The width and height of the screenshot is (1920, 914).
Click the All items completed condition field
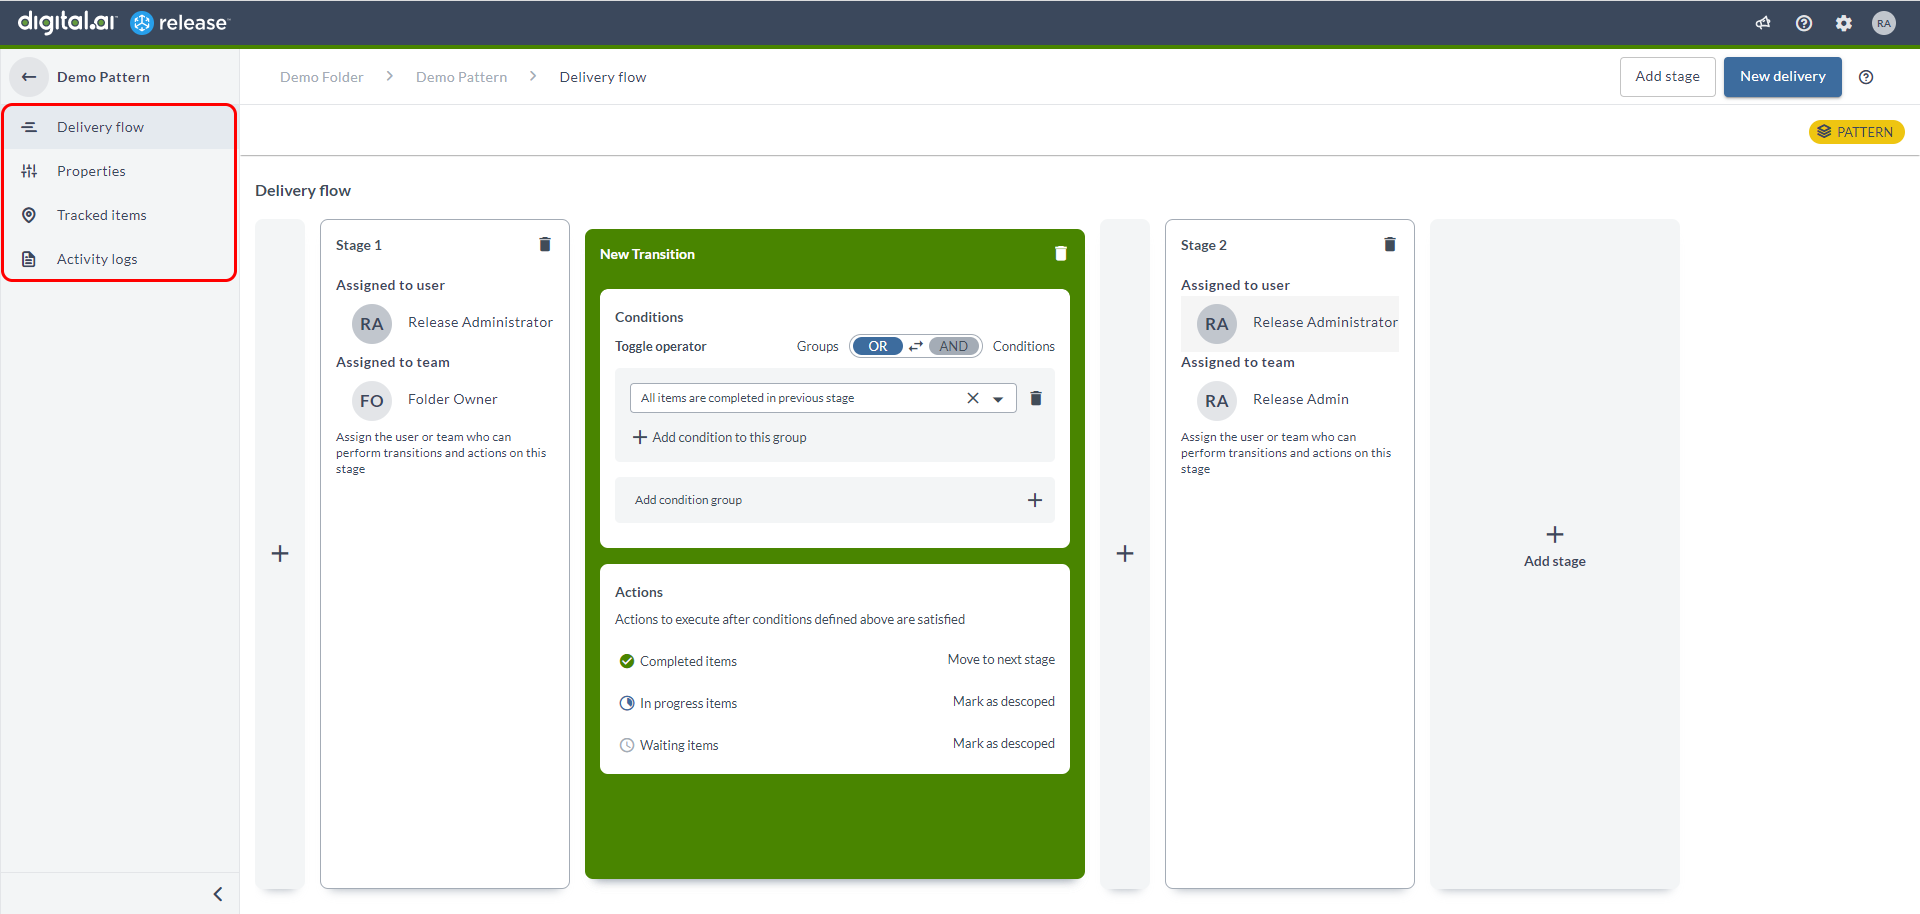click(x=823, y=398)
